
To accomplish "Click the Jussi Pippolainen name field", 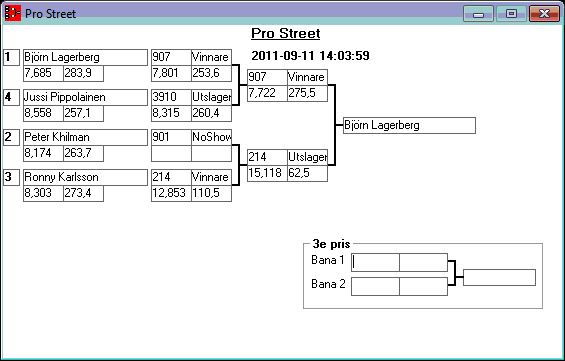I will coord(85,97).
